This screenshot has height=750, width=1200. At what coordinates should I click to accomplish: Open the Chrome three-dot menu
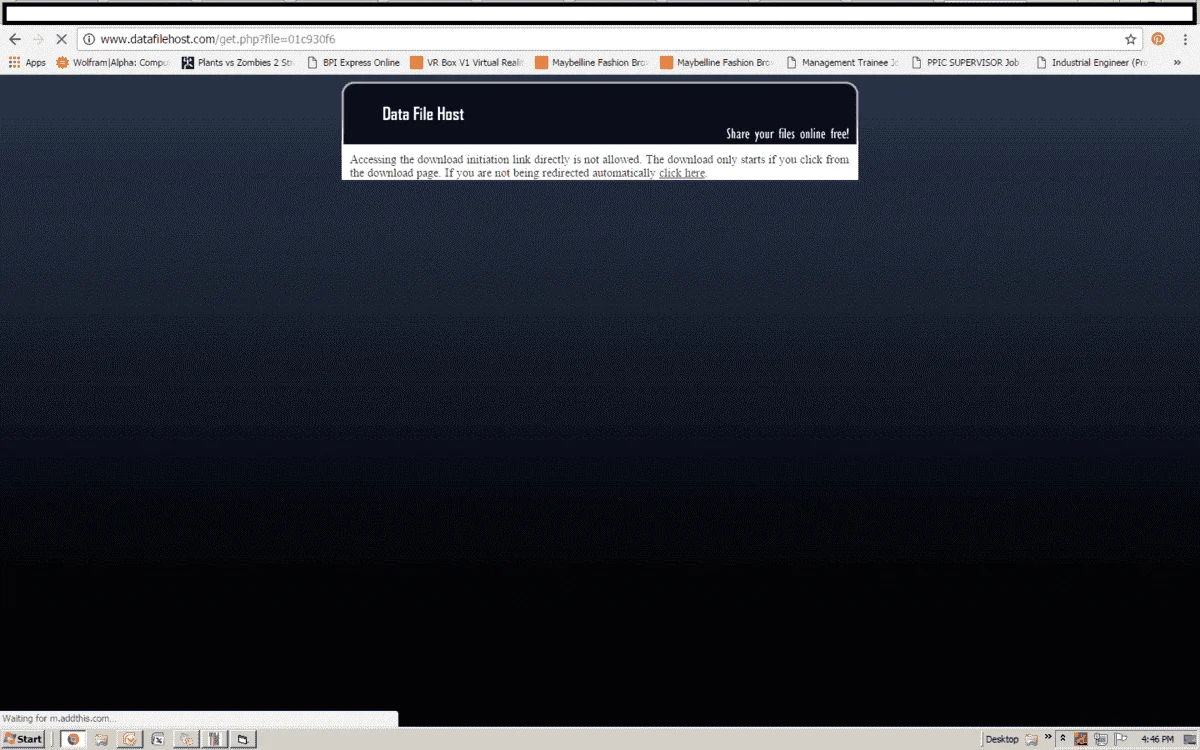(x=1185, y=39)
